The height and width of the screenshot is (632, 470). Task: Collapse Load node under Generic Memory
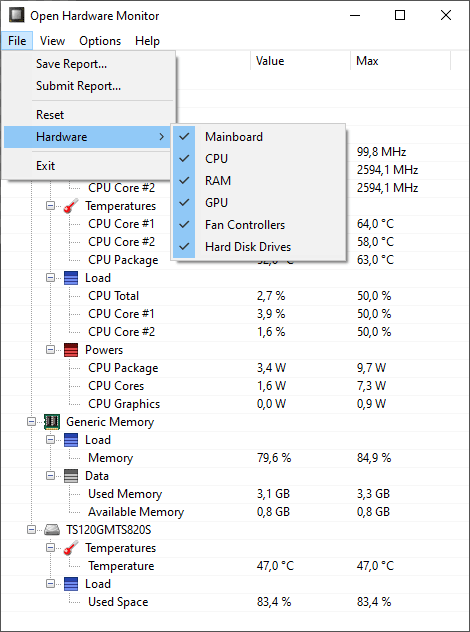(x=50, y=440)
